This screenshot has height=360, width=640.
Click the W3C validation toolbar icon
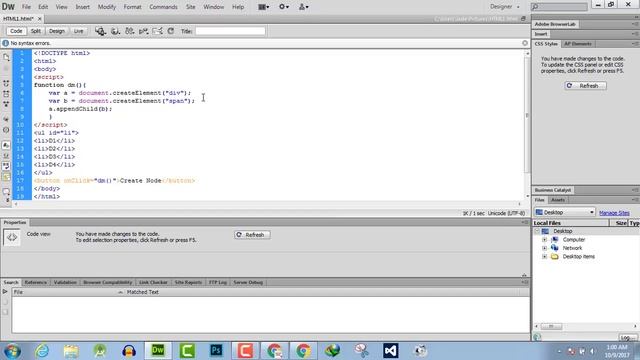143,31
